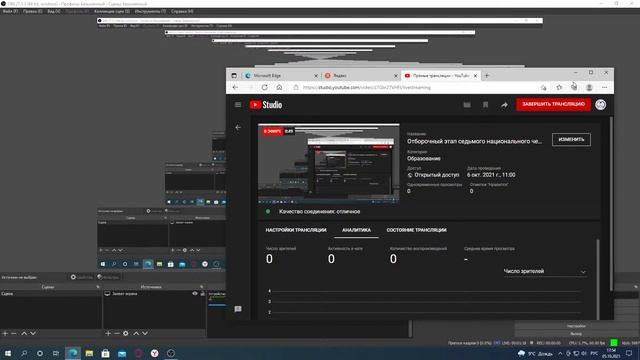The image size is (640, 360).
Task: Add a new source with plus icon
Action: tap(108, 333)
